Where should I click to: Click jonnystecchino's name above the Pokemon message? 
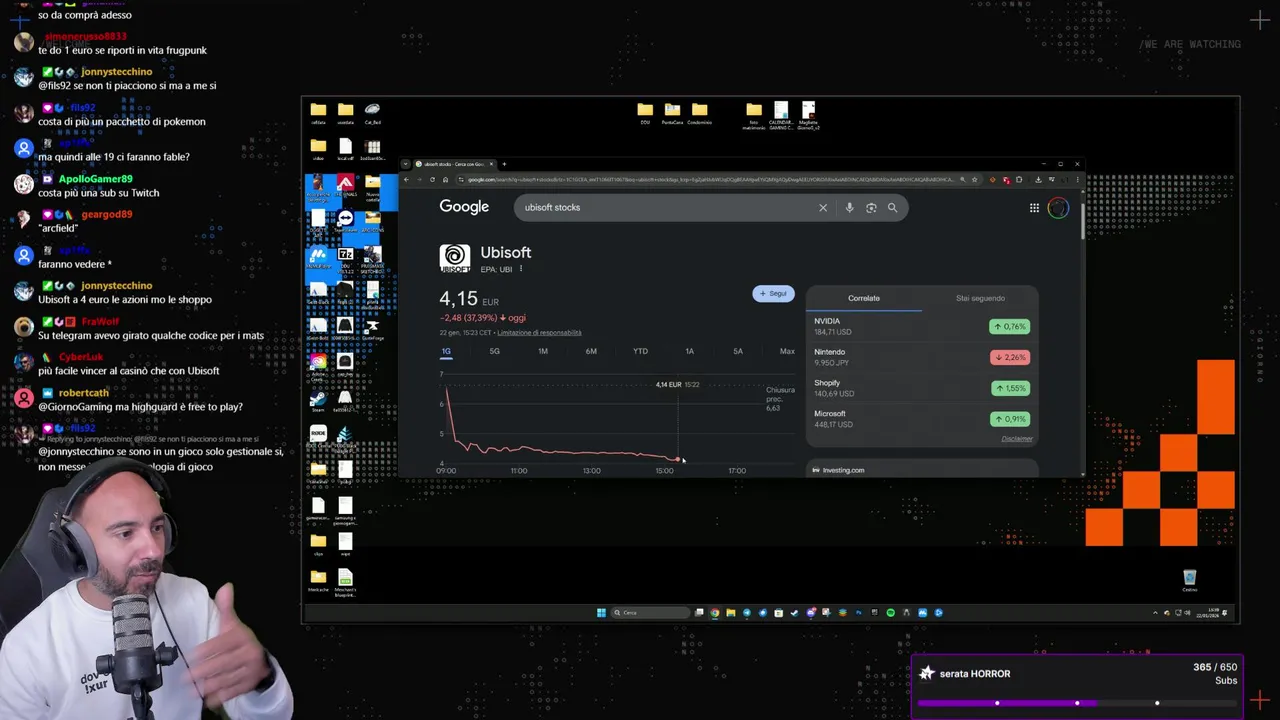click(117, 72)
